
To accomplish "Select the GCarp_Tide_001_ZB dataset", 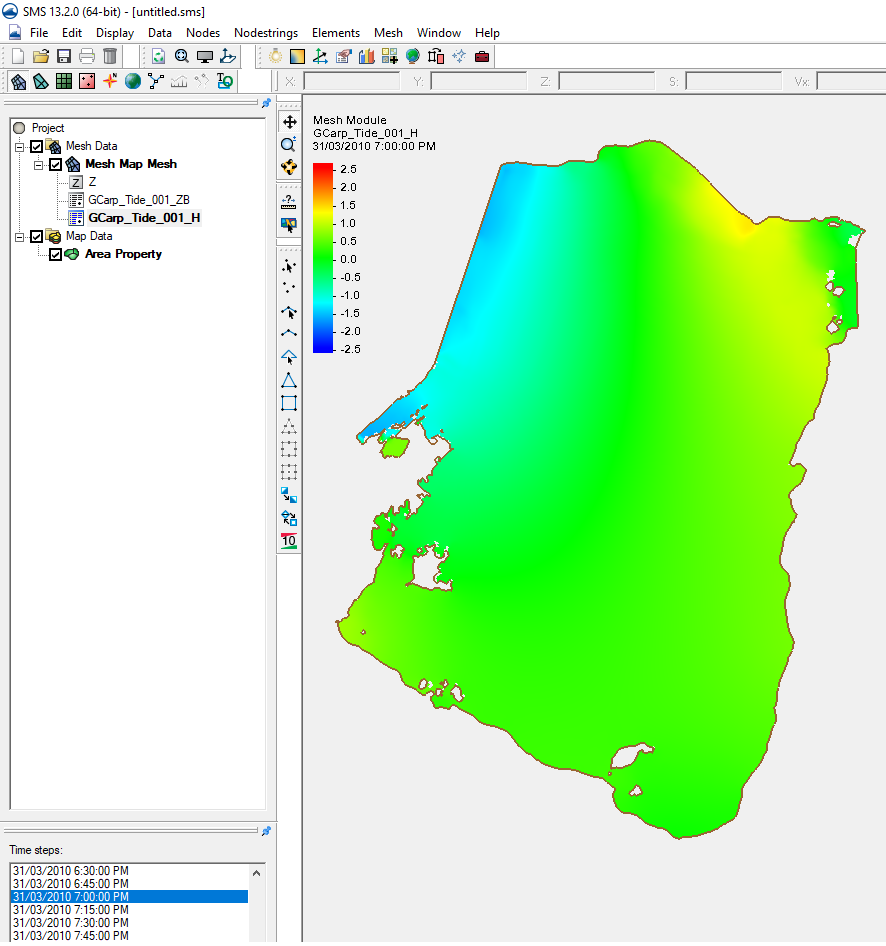I will 139,200.
